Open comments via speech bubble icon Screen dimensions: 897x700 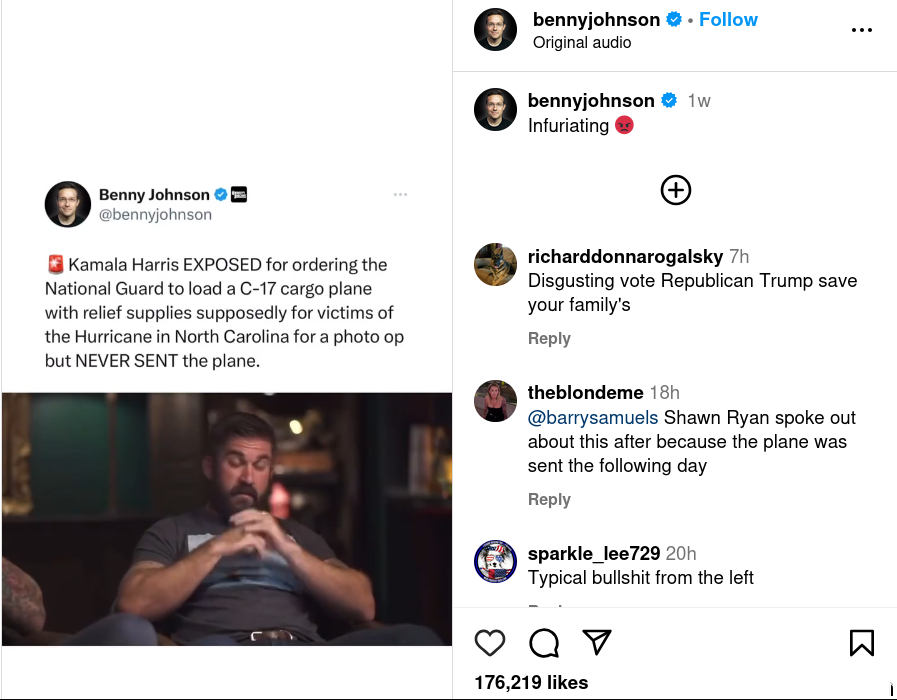coord(543,642)
